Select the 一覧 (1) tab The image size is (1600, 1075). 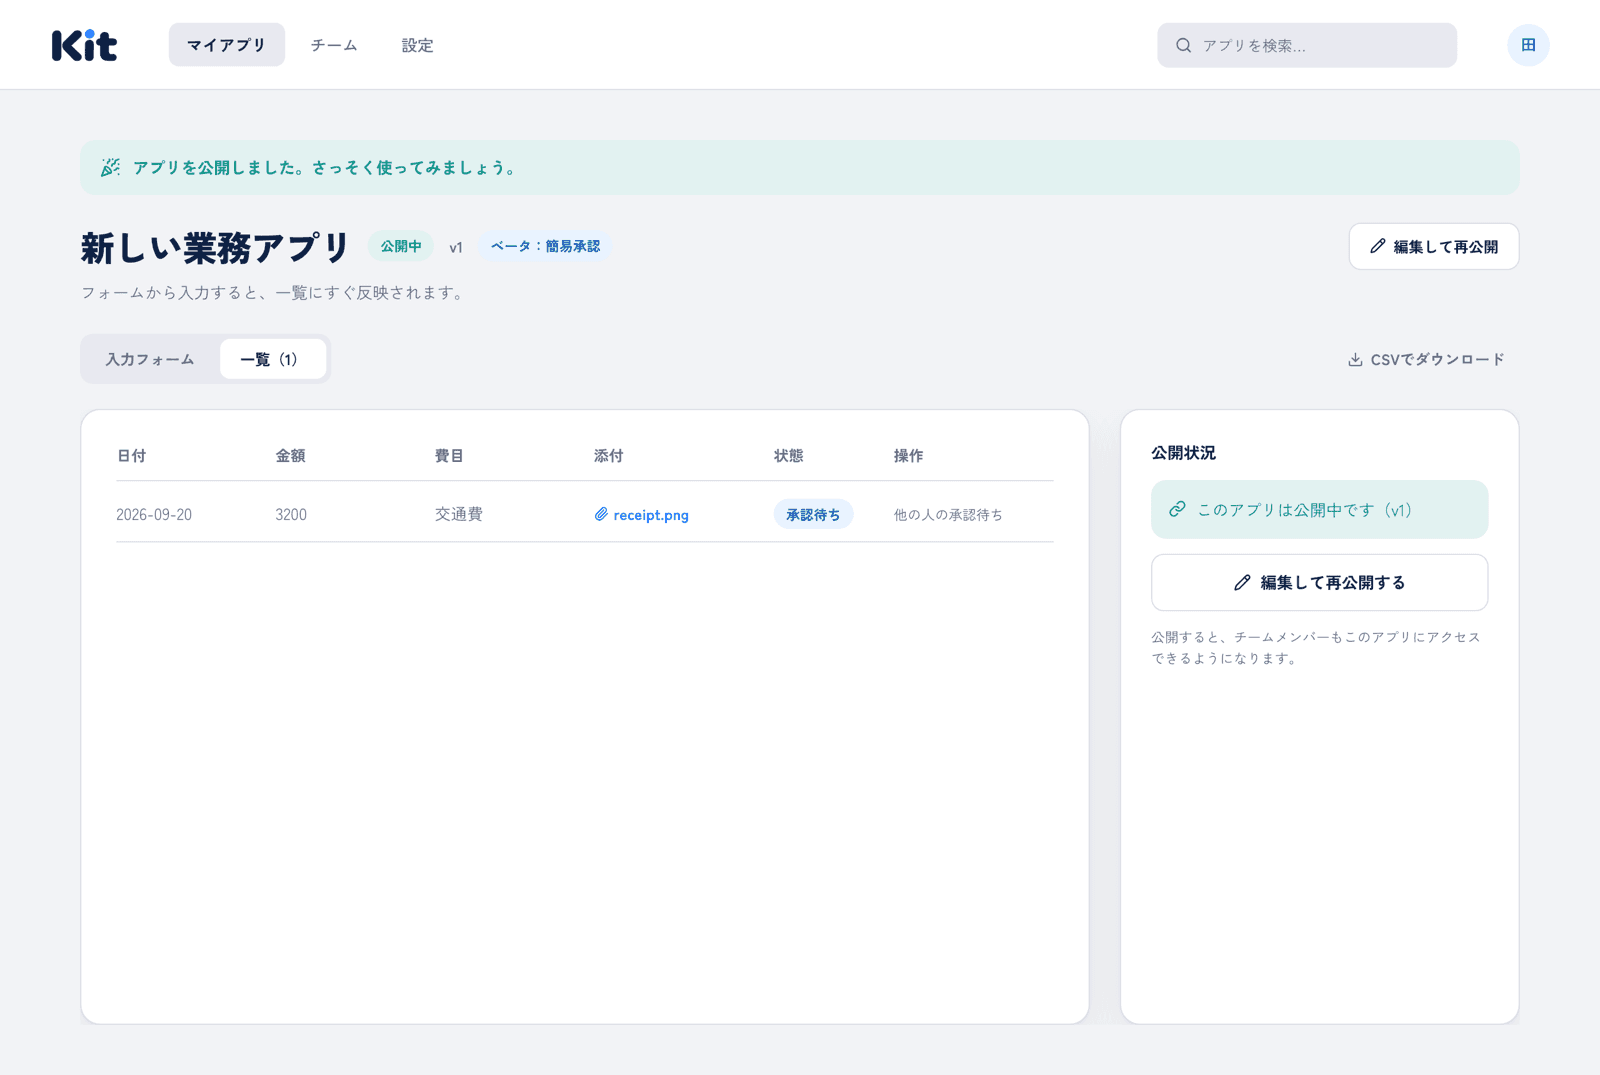click(x=272, y=359)
